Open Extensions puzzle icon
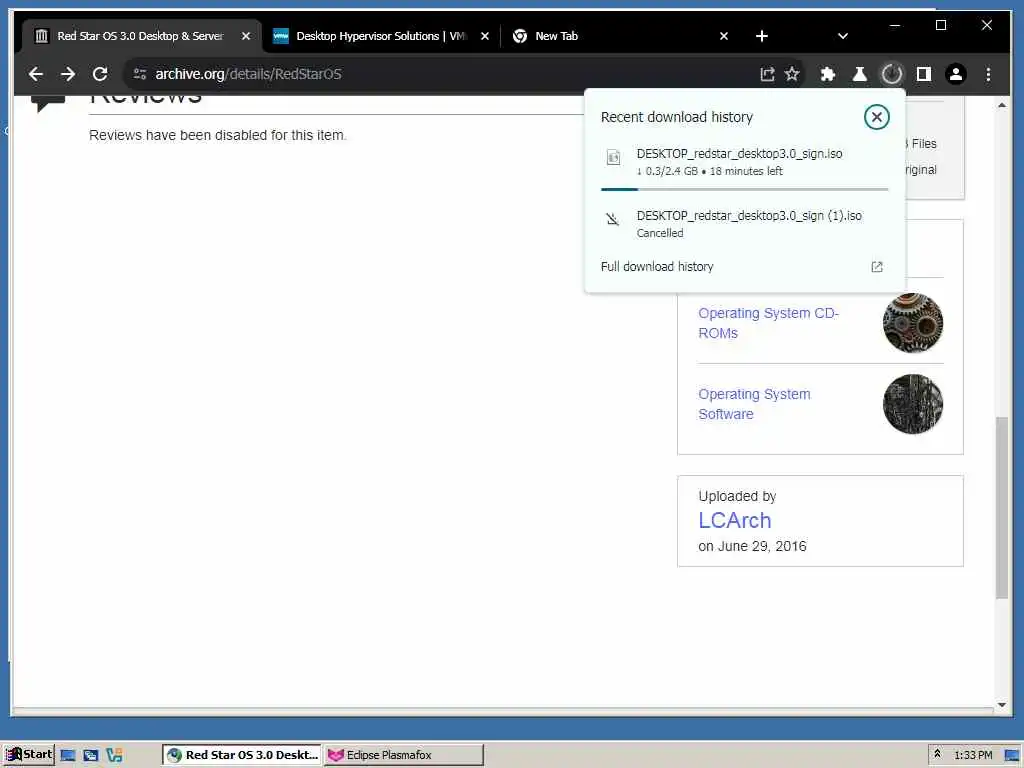1024x768 pixels. click(828, 74)
